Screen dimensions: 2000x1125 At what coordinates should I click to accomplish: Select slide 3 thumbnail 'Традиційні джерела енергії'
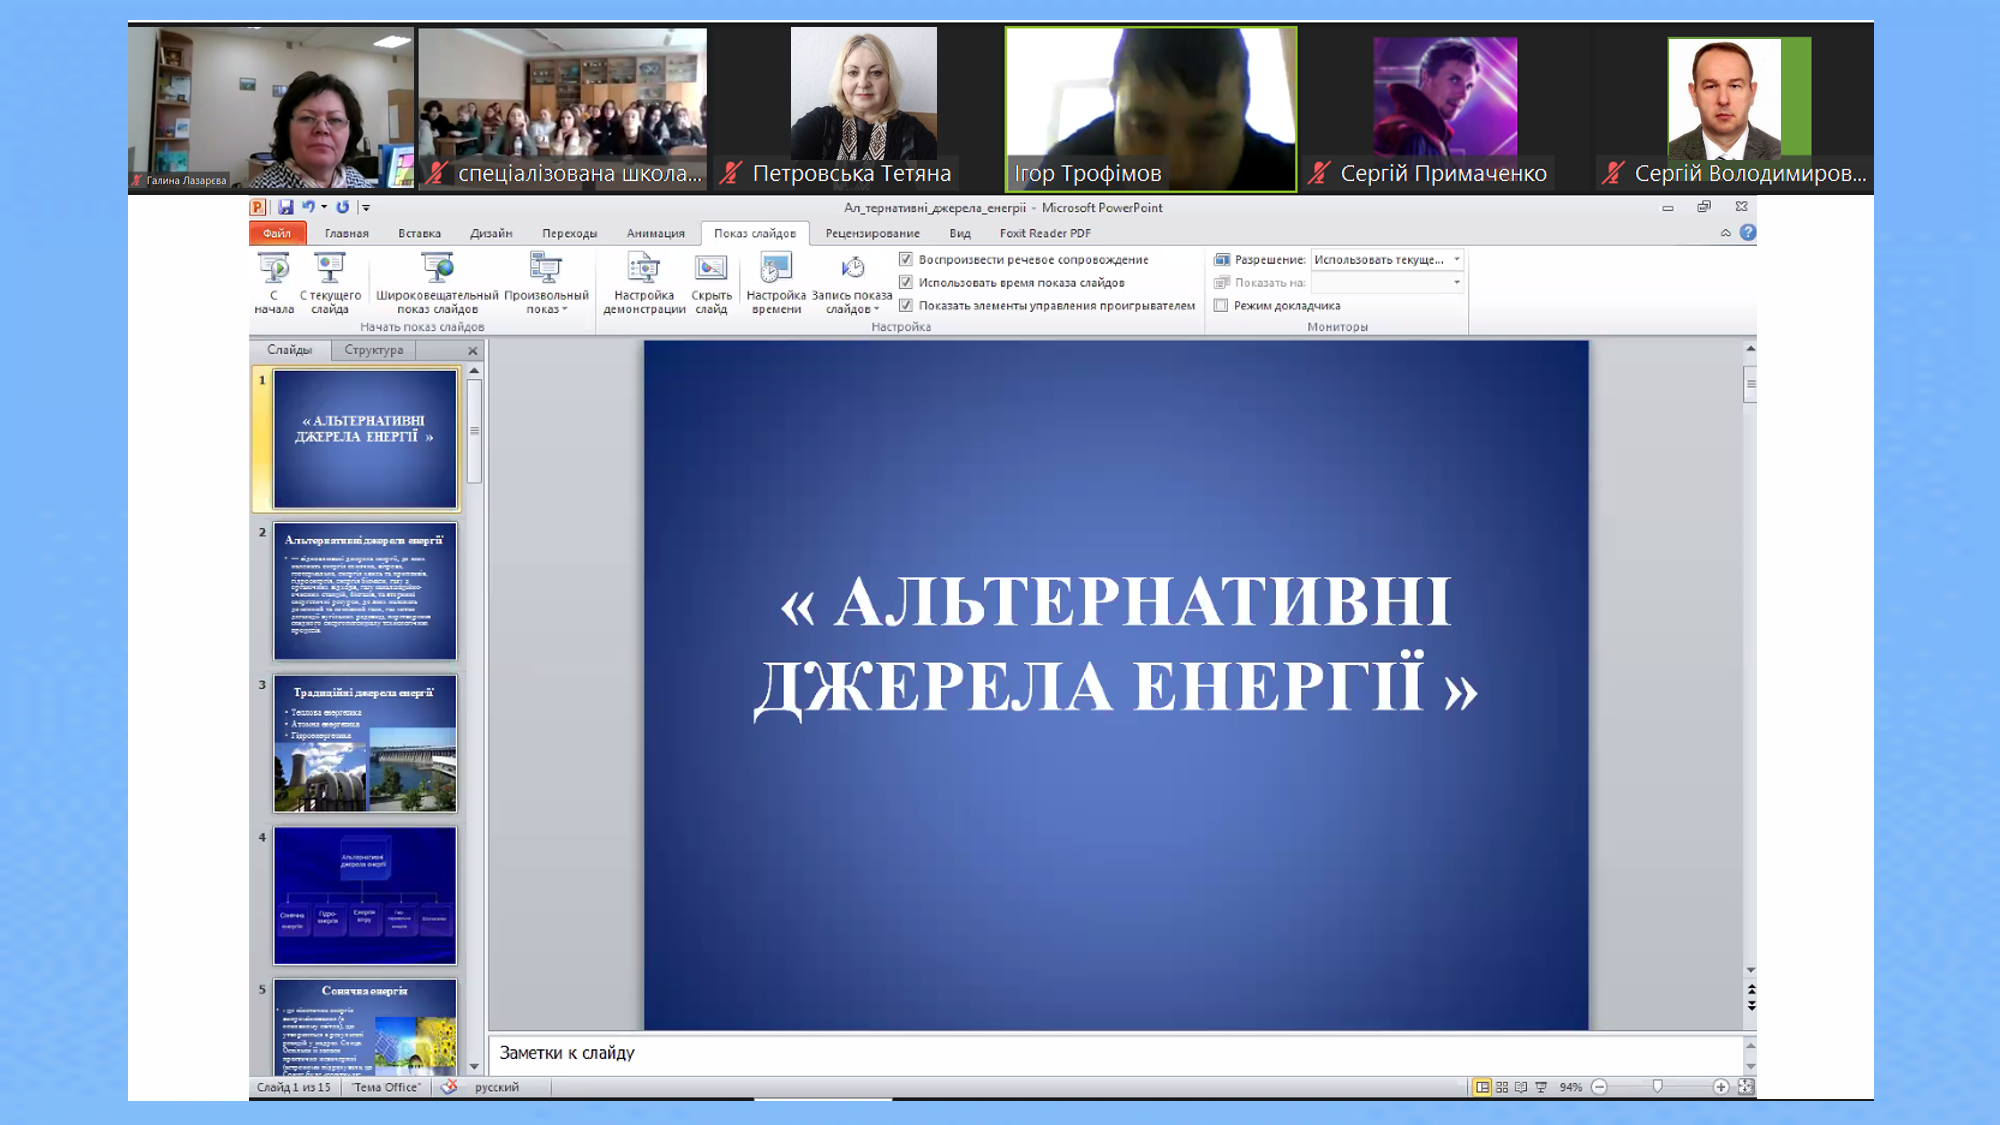point(365,743)
